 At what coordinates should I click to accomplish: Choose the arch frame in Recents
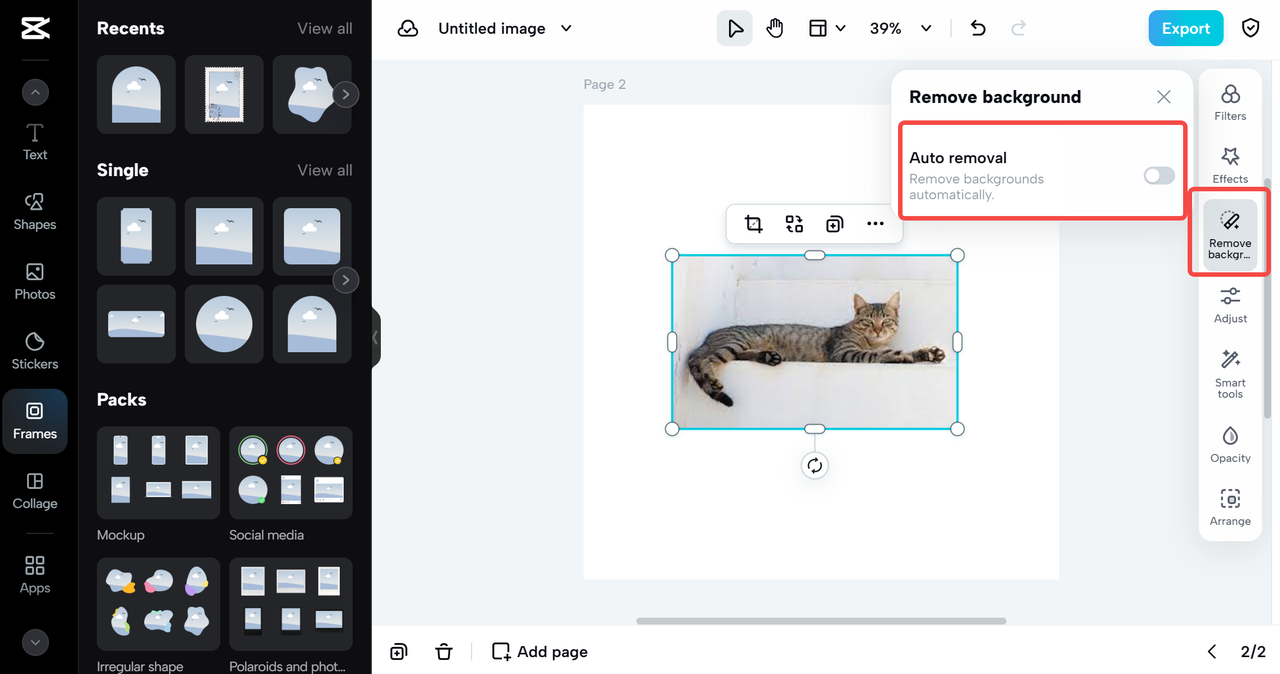136,94
